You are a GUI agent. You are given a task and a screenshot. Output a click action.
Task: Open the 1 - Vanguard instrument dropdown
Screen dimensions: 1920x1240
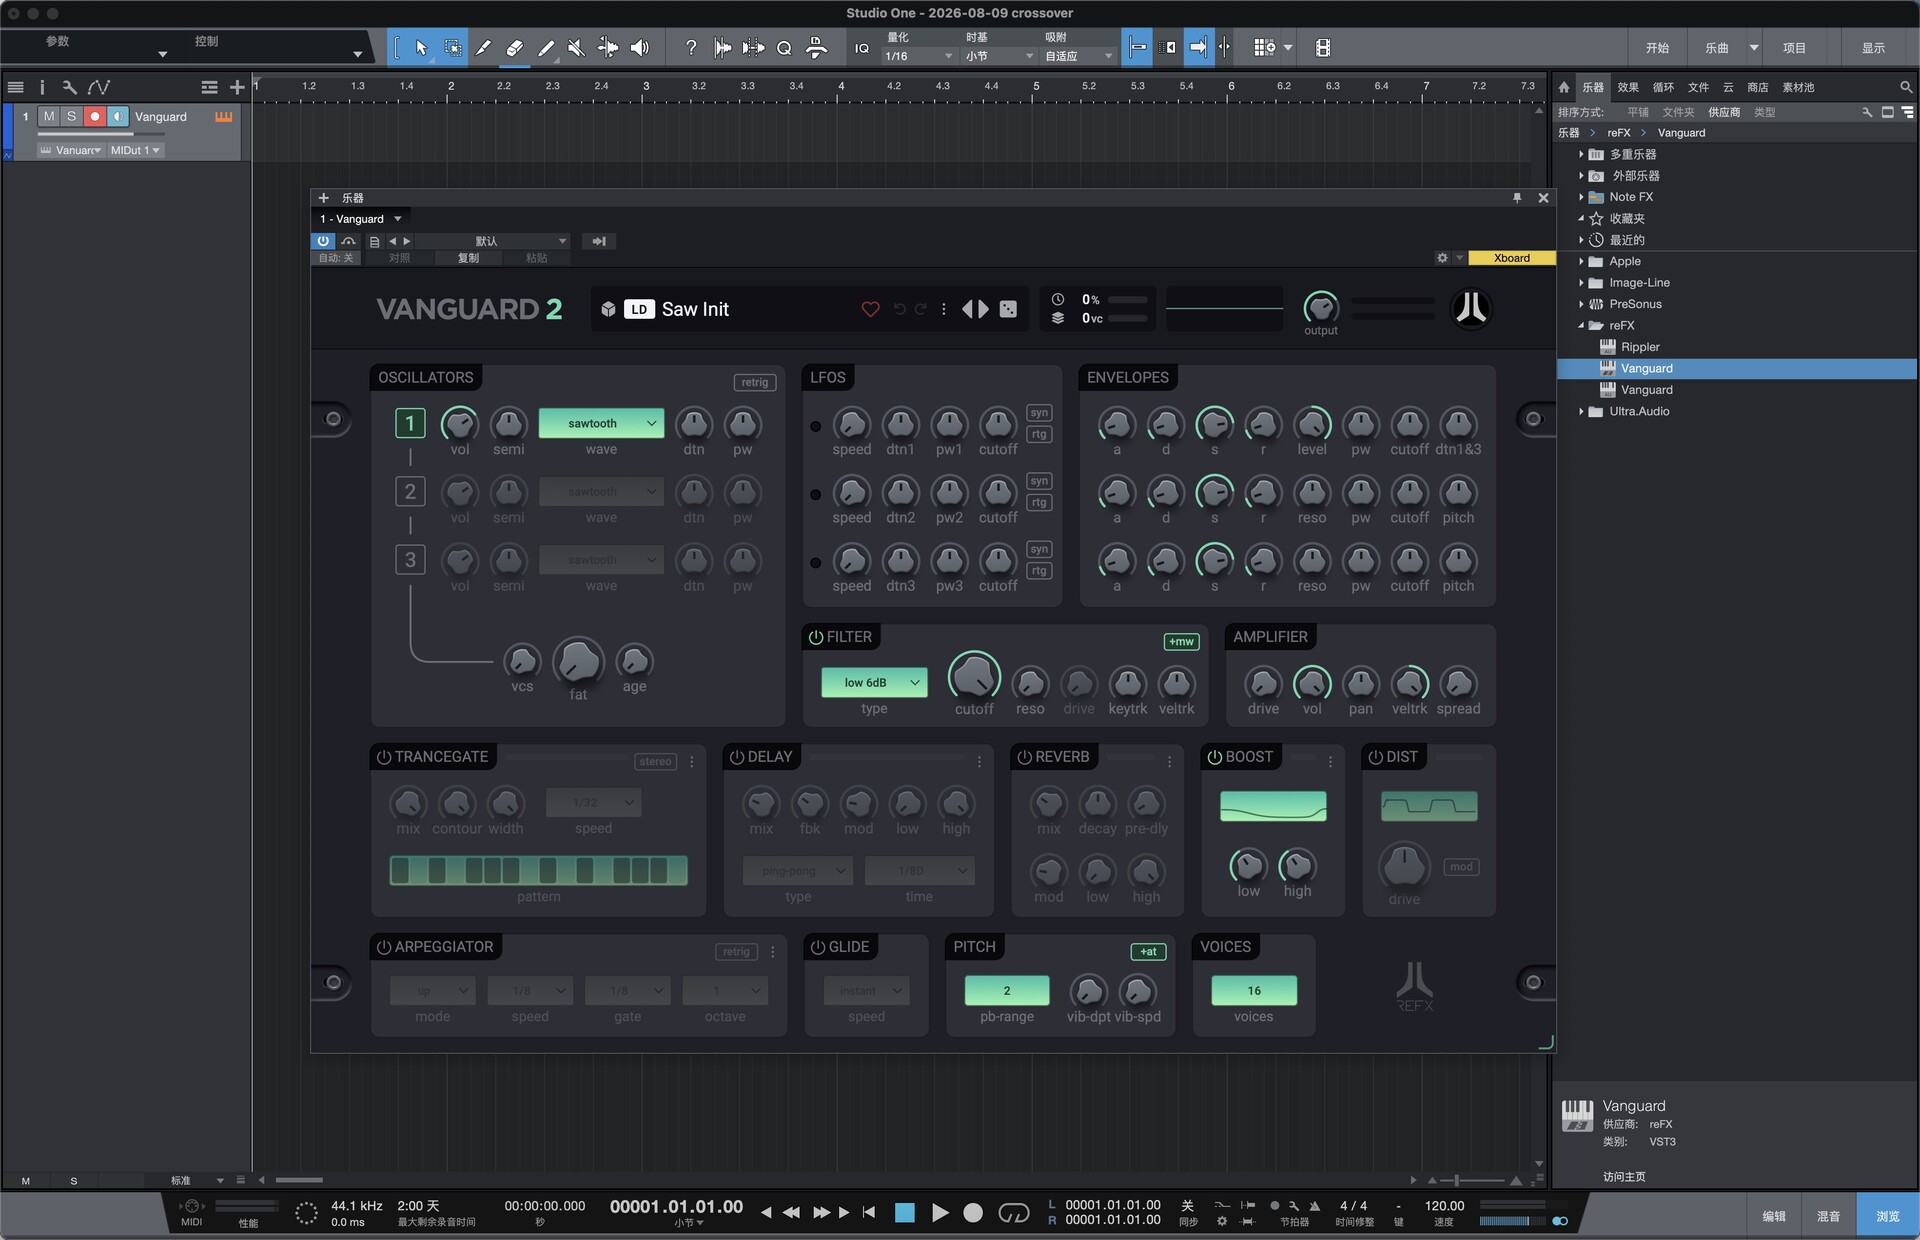[360, 219]
